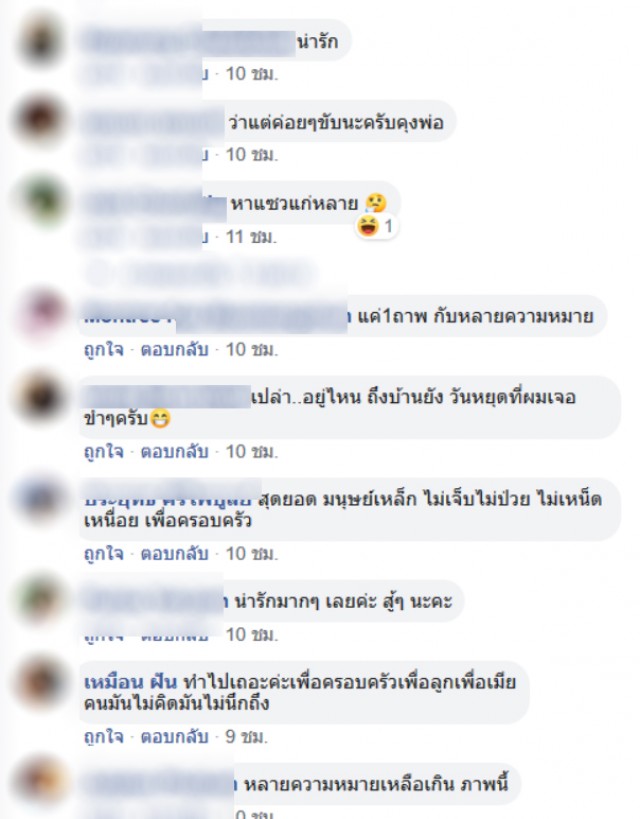Open avatar beside แค่1ภาพ กับหลายความหมาย comment
Image resolution: width=640 pixels, height=819 pixels.
pos(41,314)
